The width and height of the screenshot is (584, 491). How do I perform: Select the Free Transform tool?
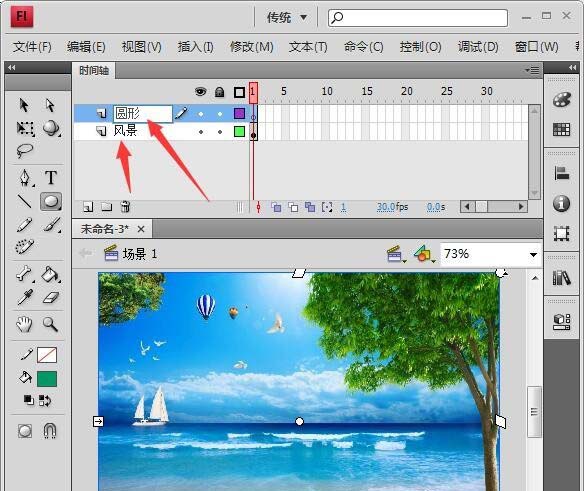25,128
